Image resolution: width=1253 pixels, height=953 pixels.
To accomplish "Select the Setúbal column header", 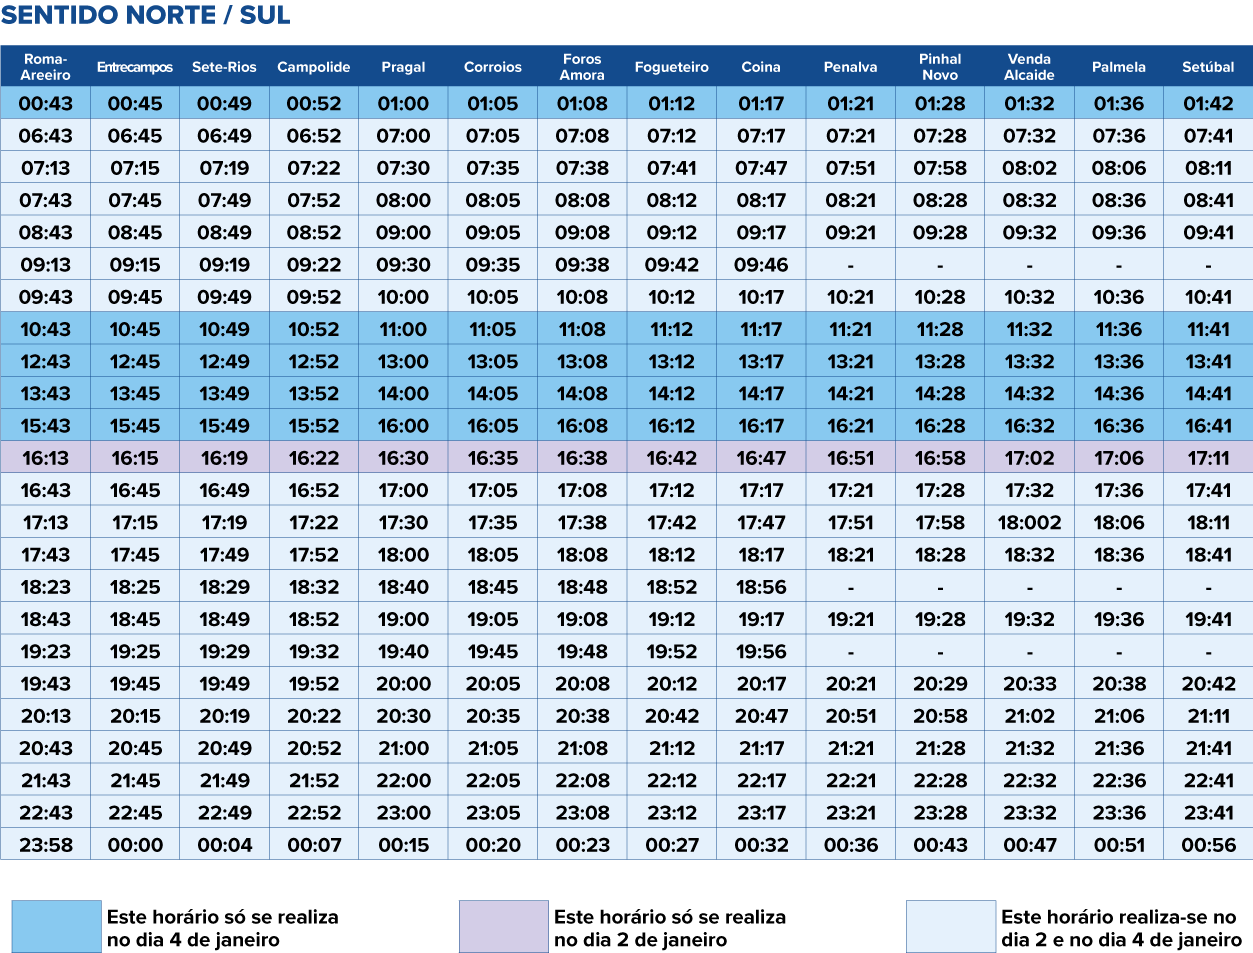I will (1208, 67).
